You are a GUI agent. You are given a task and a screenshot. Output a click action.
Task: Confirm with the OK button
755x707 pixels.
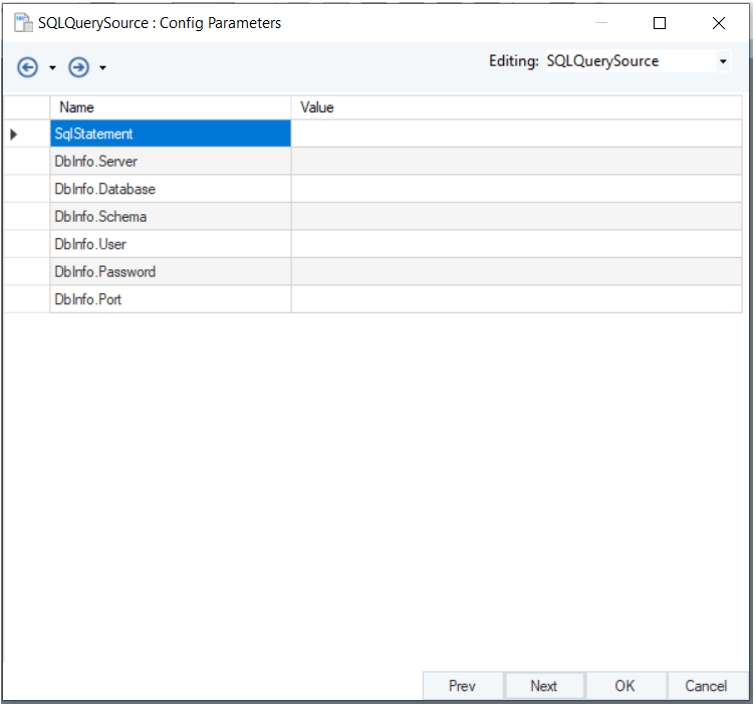625,685
